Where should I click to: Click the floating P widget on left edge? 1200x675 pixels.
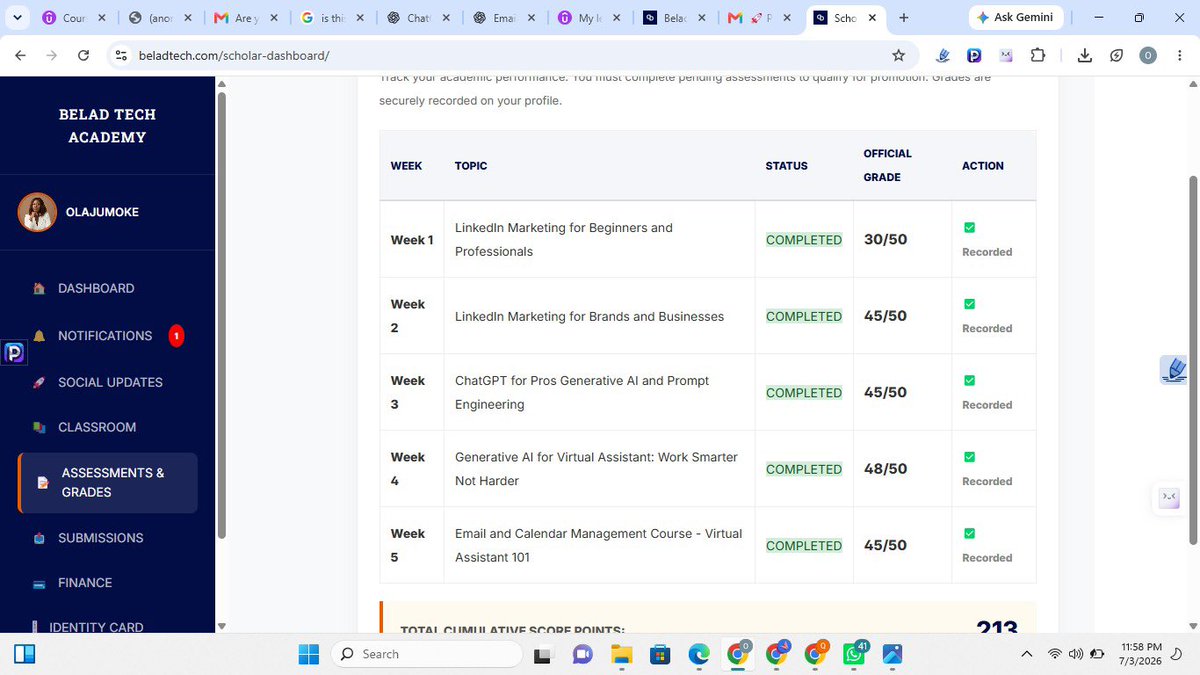[14, 352]
